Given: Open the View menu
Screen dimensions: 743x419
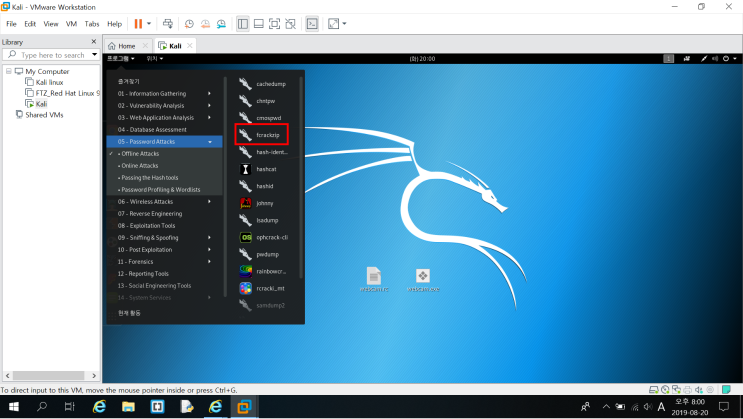Looking at the screenshot, I should pos(51,24).
